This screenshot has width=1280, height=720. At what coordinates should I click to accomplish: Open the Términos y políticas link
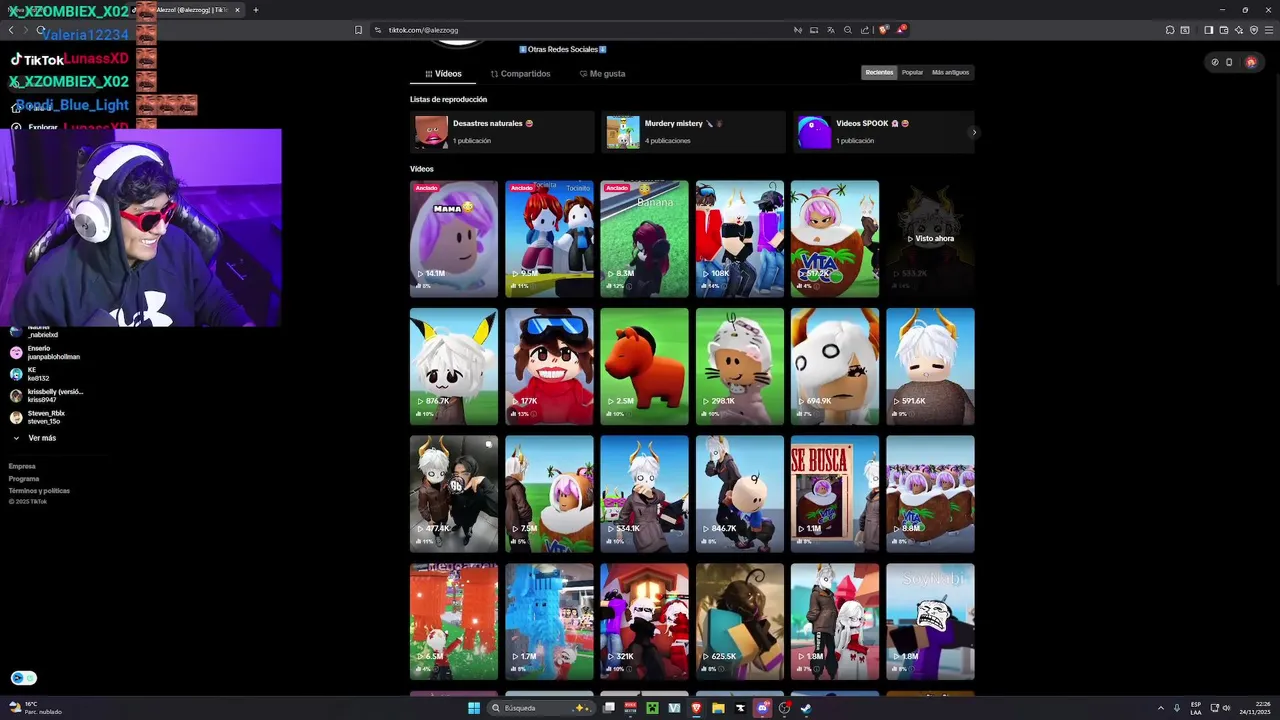click(39, 491)
